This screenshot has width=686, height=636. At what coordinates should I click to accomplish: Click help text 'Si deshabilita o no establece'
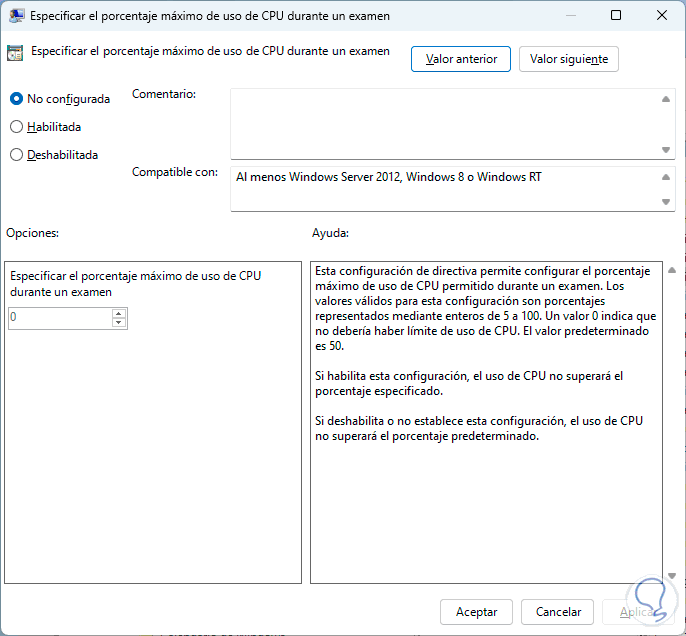click(x=479, y=428)
